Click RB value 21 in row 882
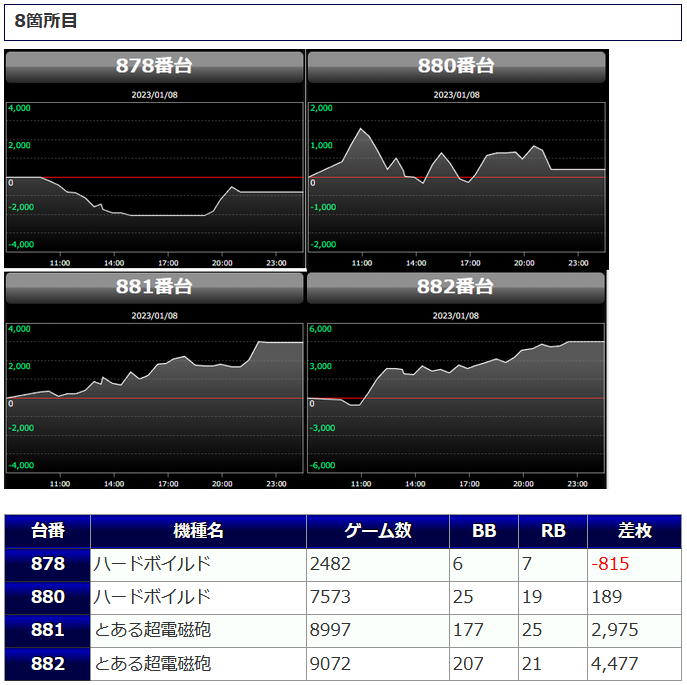The width and height of the screenshot is (687, 685). coord(532,664)
